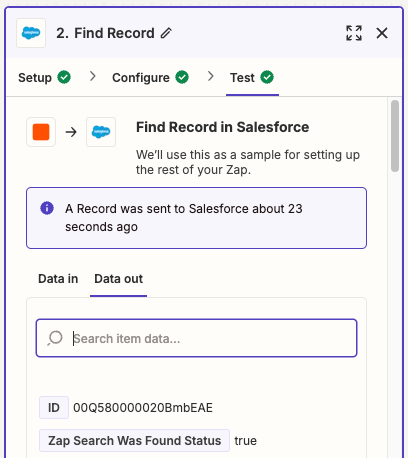Click the ID field label
The height and width of the screenshot is (458, 408).
click(54, 407)
